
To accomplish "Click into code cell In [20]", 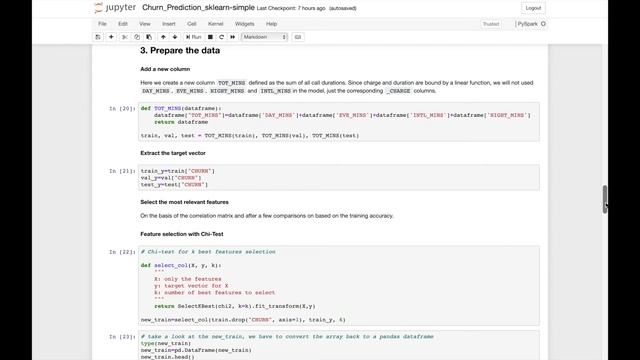I will point(339,122).
